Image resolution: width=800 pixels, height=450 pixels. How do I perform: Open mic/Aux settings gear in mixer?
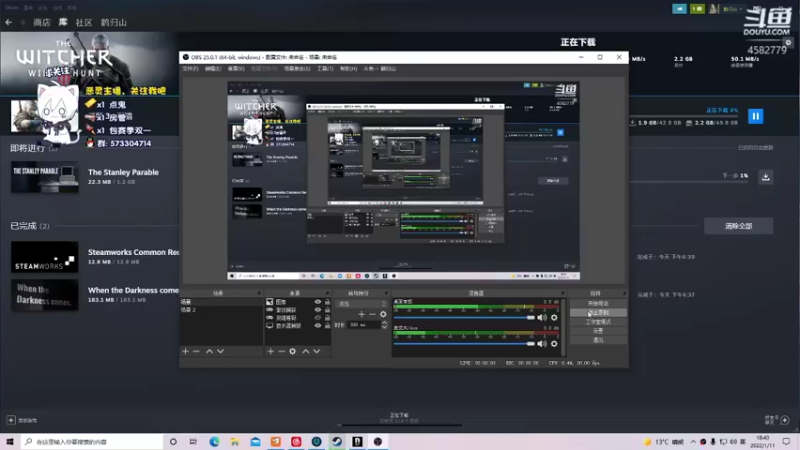click(x=554, y=344)
